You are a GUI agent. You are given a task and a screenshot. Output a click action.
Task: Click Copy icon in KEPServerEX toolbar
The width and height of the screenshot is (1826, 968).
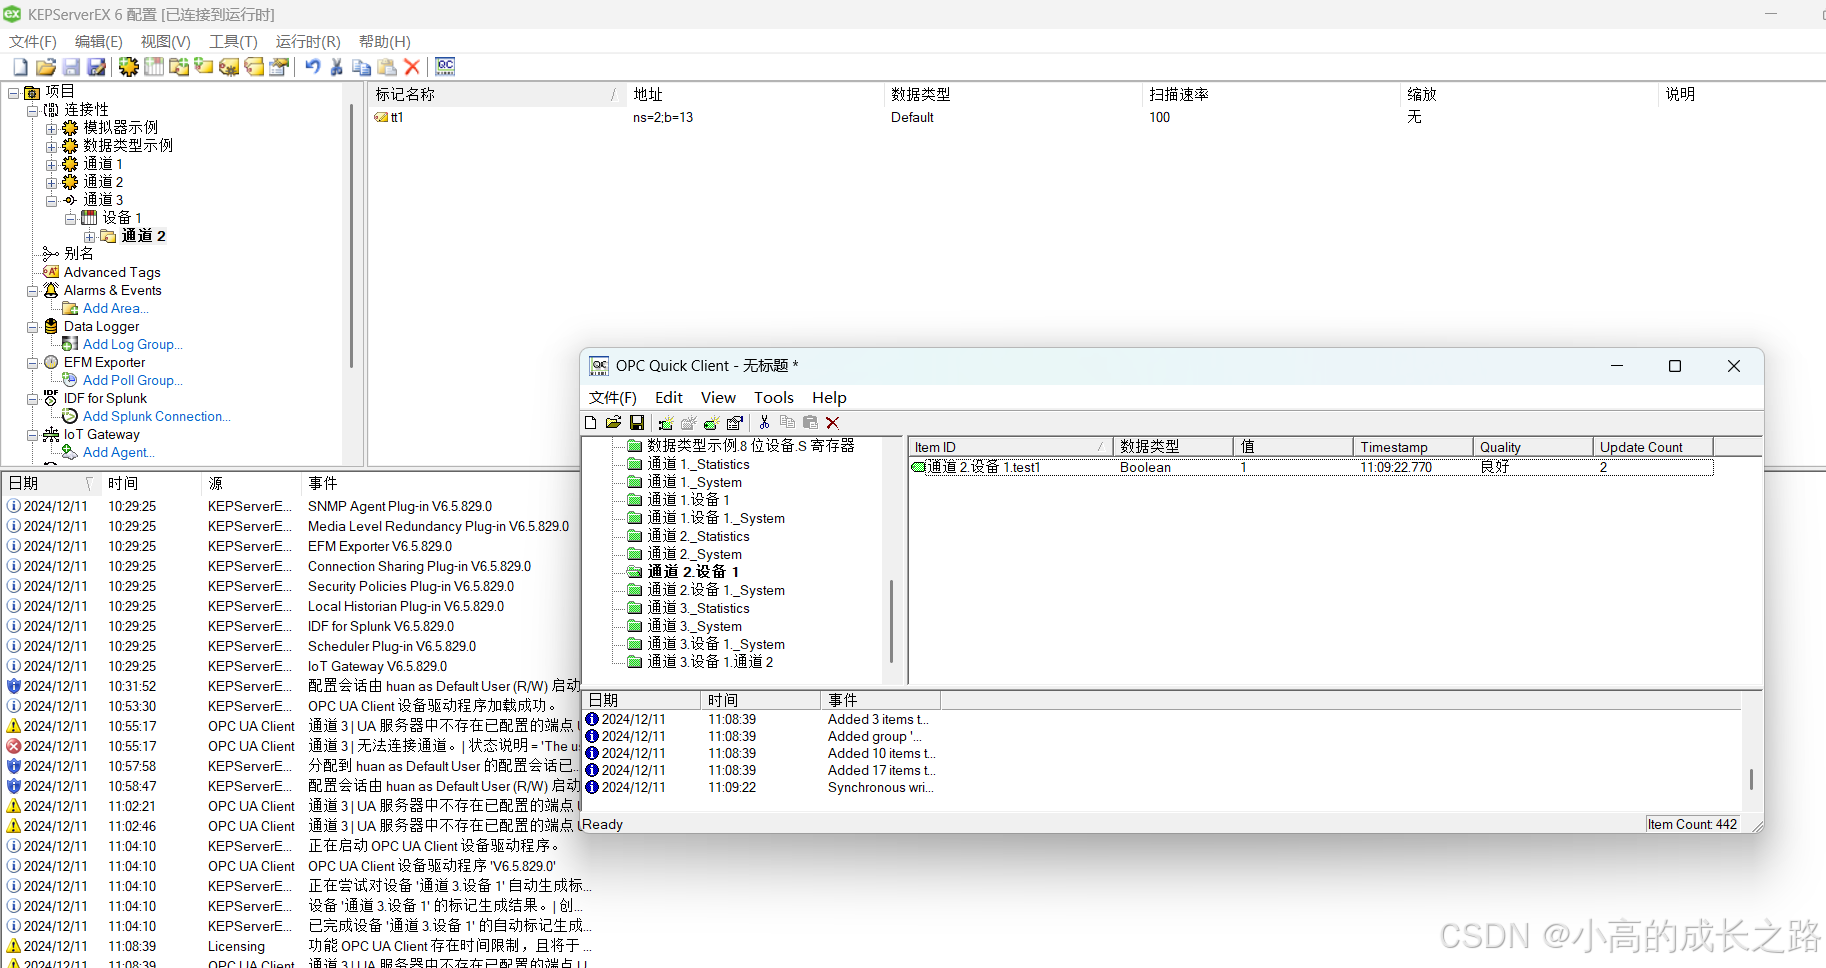pos(362,67)
